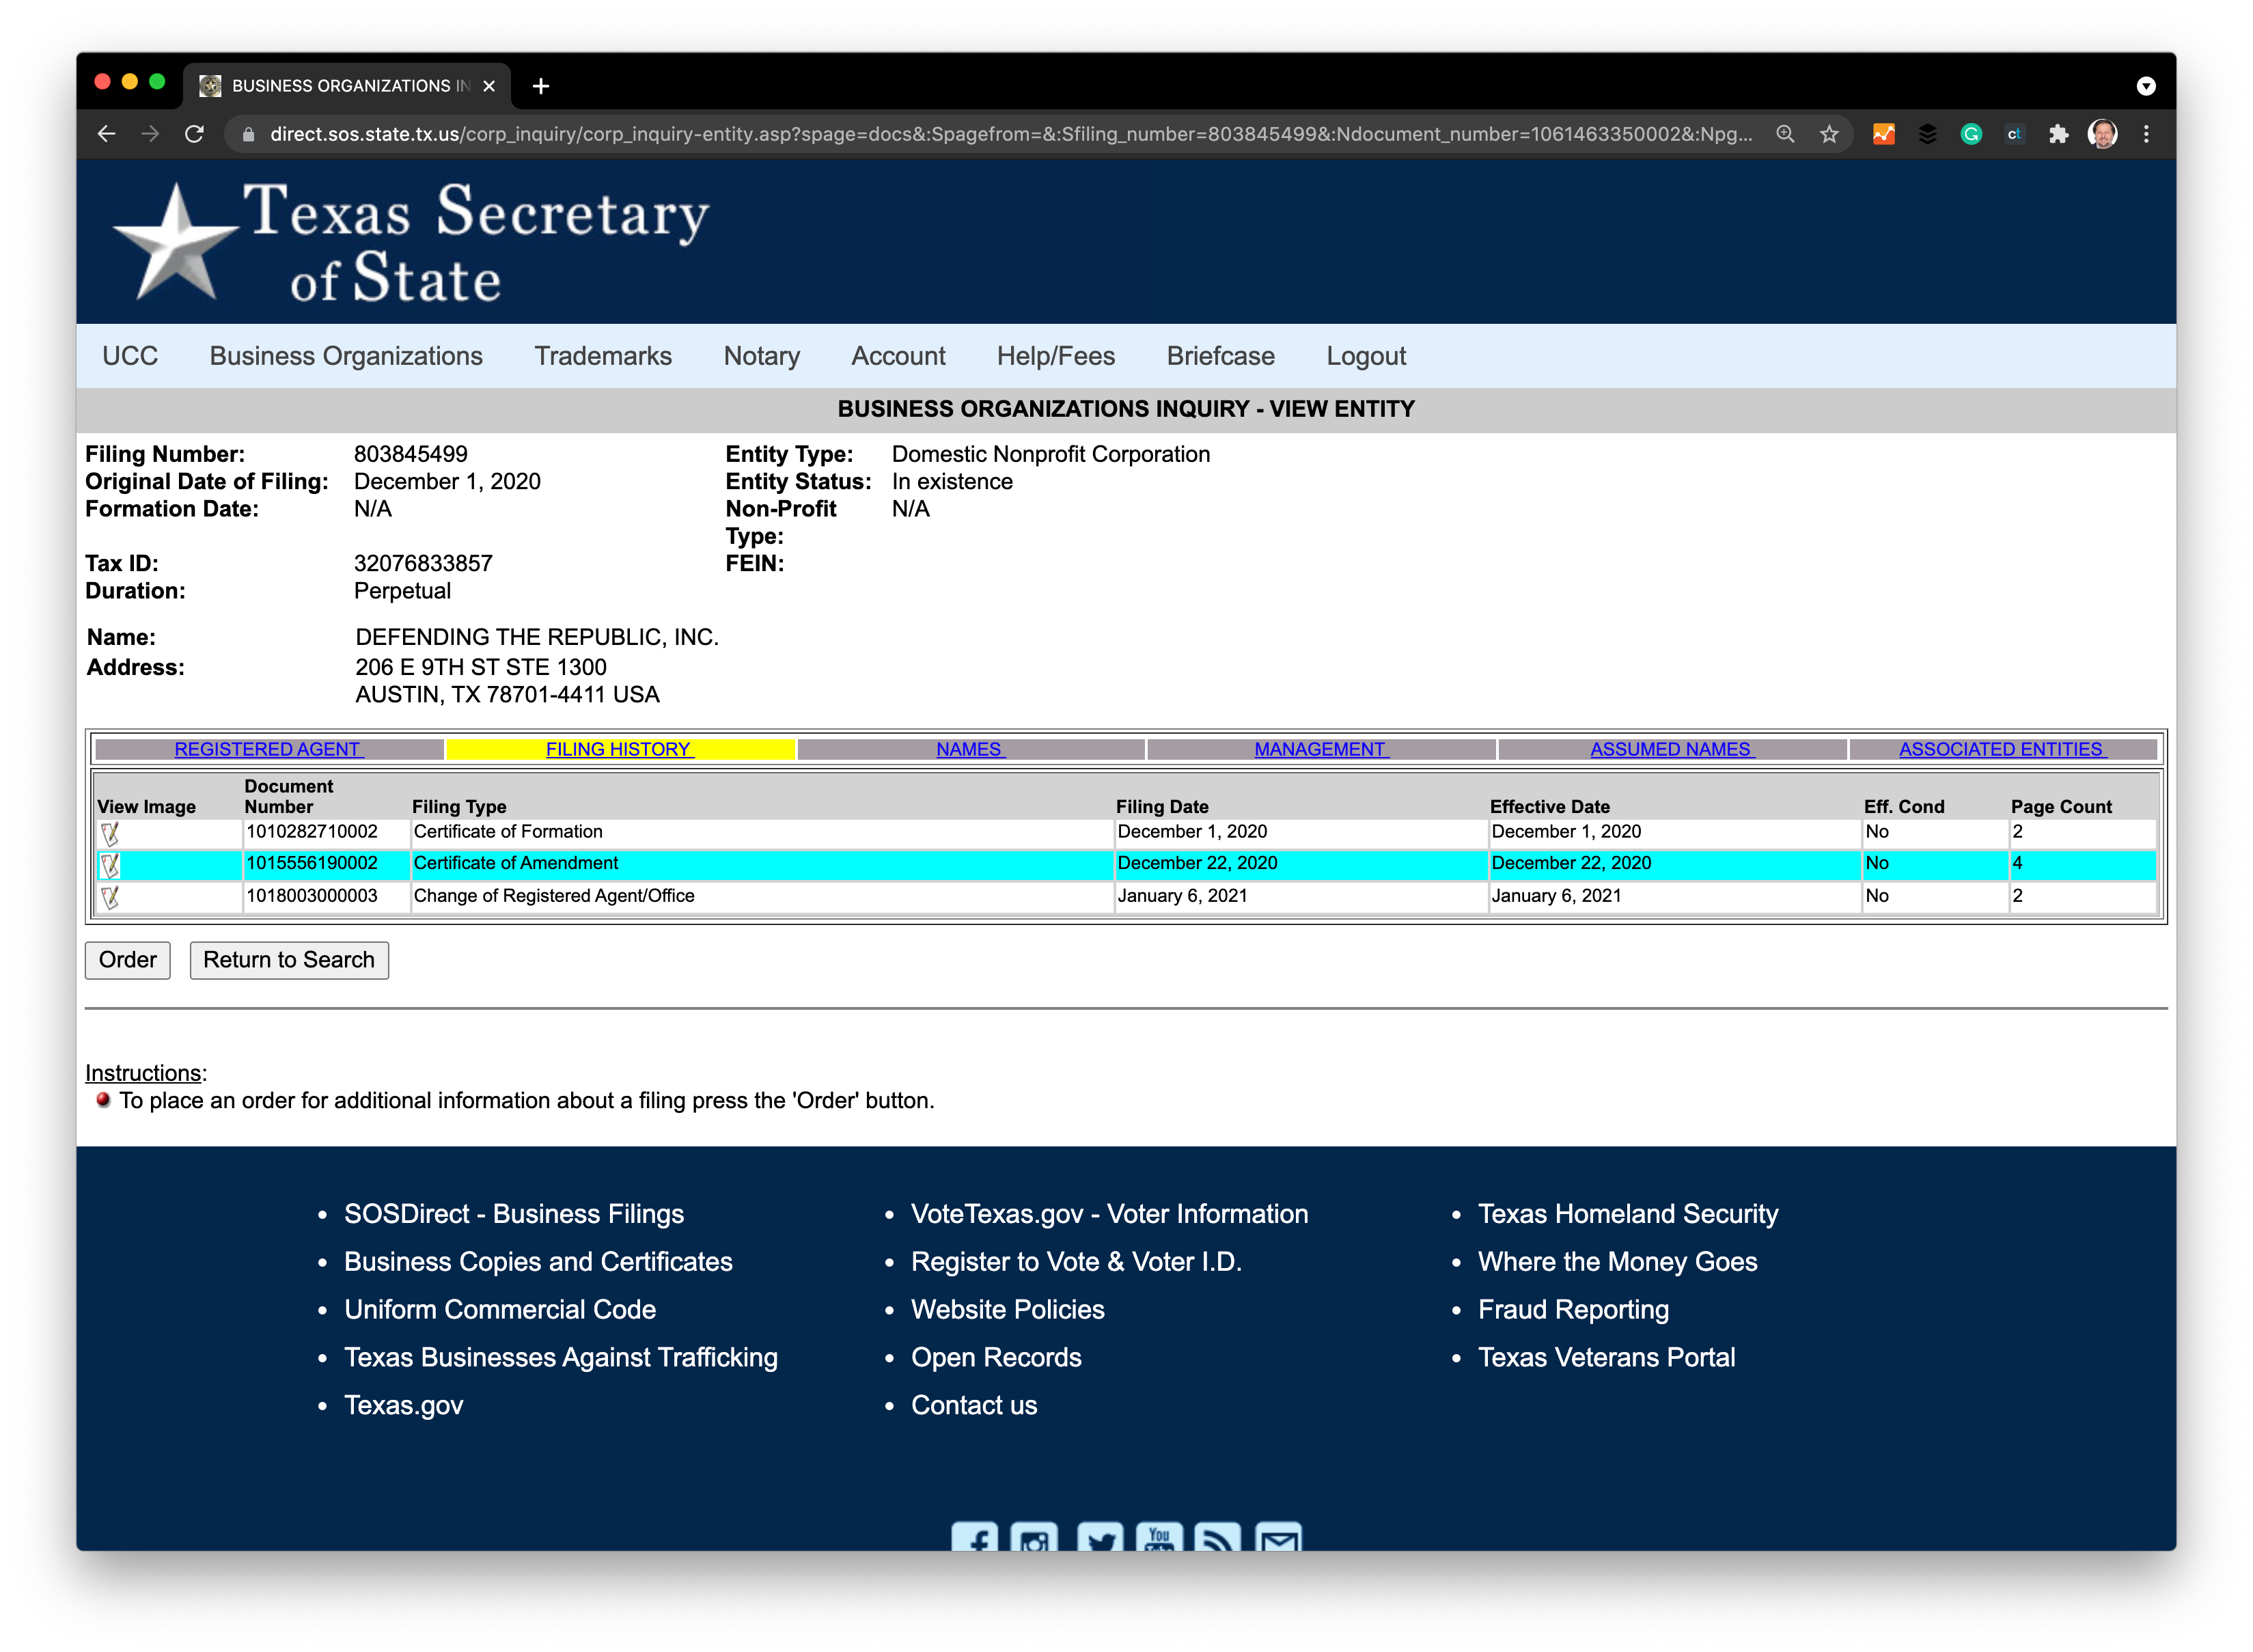Open SOSDirect - Business Filings link
The height and width of the screenshot is (1652, 2253).
pyautogui.click(x=514, y=1214)
